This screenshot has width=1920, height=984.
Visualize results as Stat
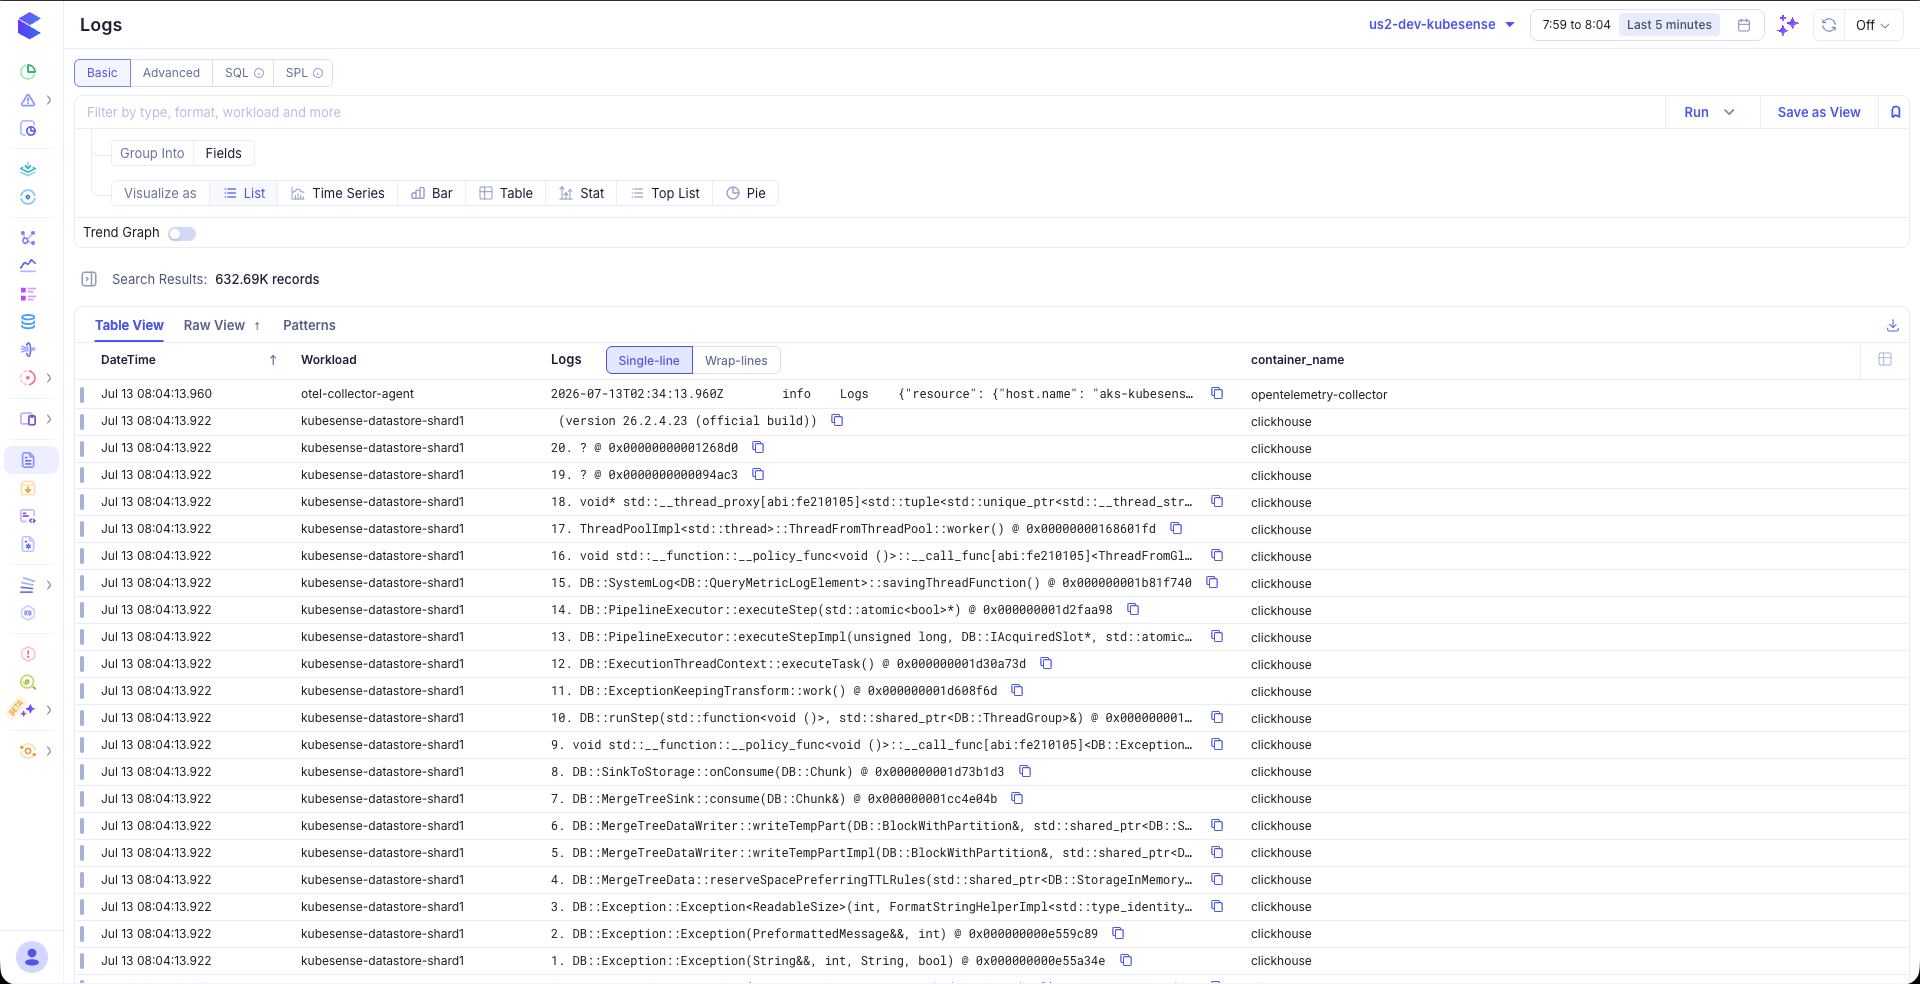pos(581,193)
